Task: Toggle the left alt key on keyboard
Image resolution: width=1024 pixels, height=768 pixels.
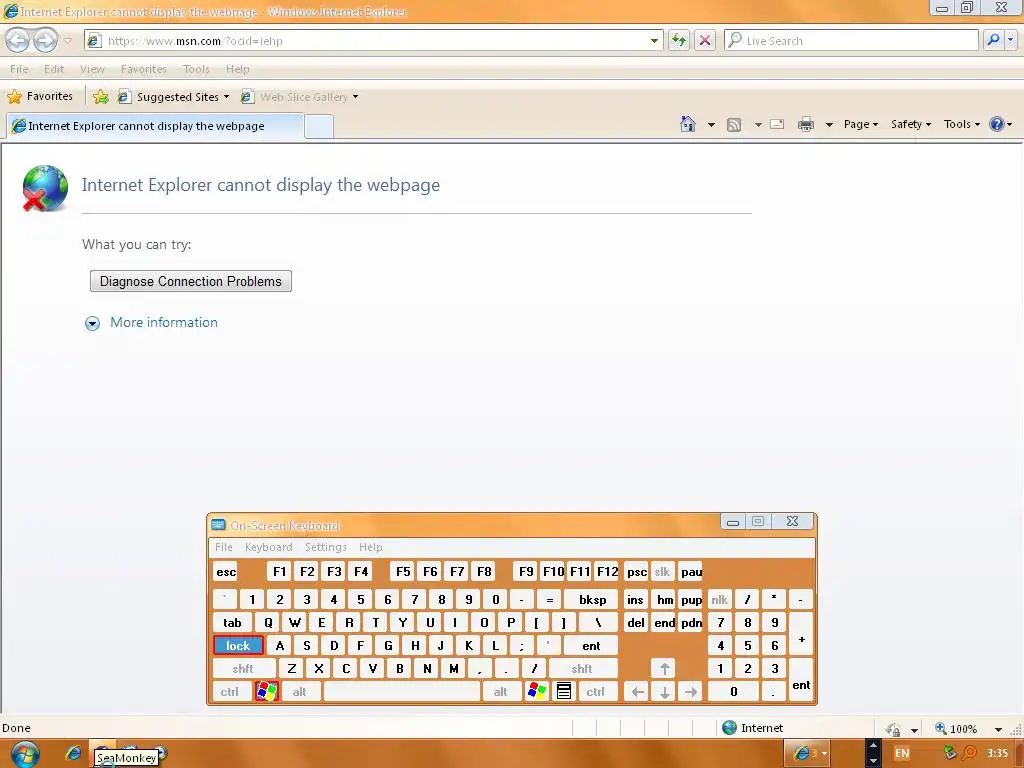Action: 300,692
